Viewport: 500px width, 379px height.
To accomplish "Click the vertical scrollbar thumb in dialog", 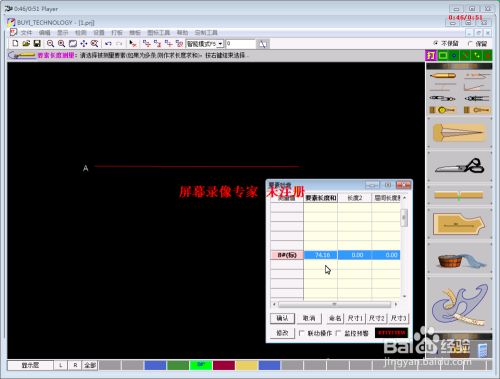I will pyautogui.click(x=404, y=218).
